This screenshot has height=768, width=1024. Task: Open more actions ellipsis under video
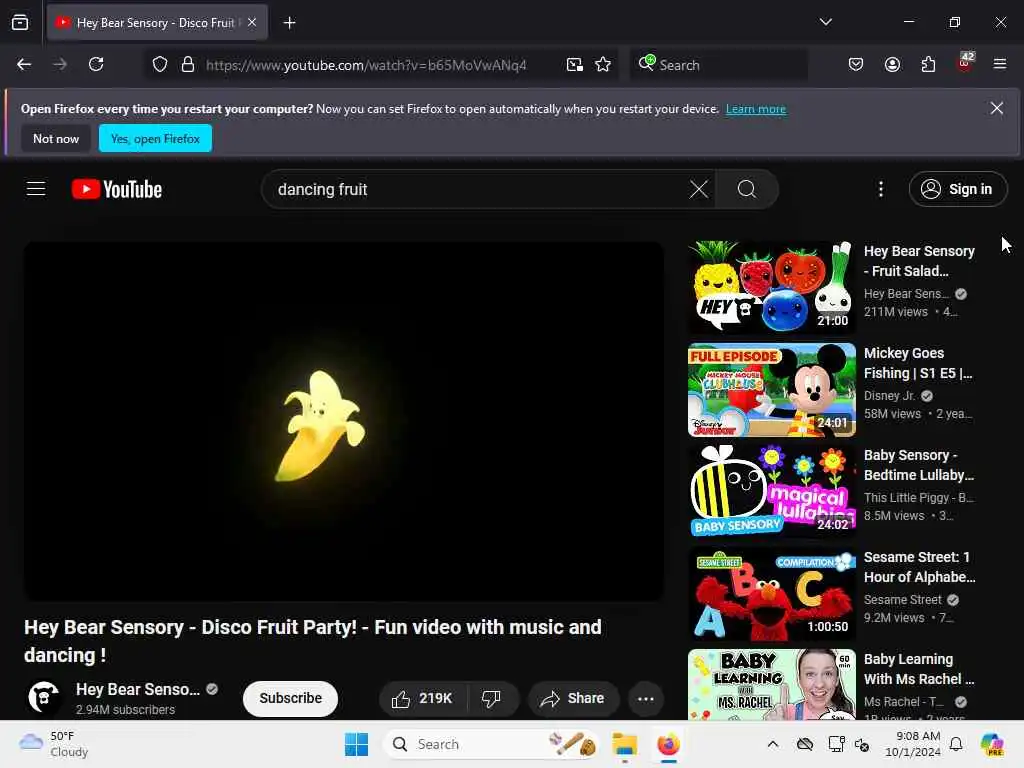point(646,699)
